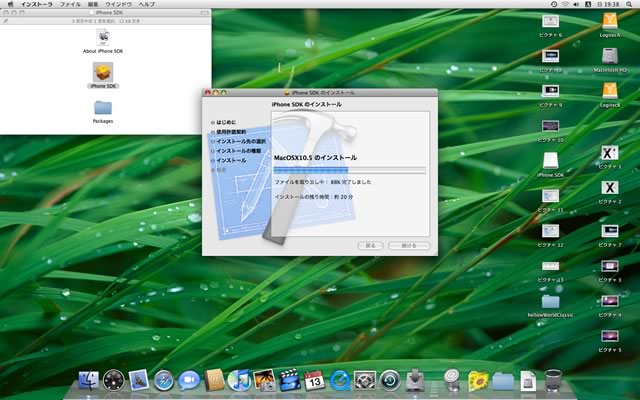The image size is (640, 400).
Task: Open the ウインドウ menu
Action: click(118, 4)
